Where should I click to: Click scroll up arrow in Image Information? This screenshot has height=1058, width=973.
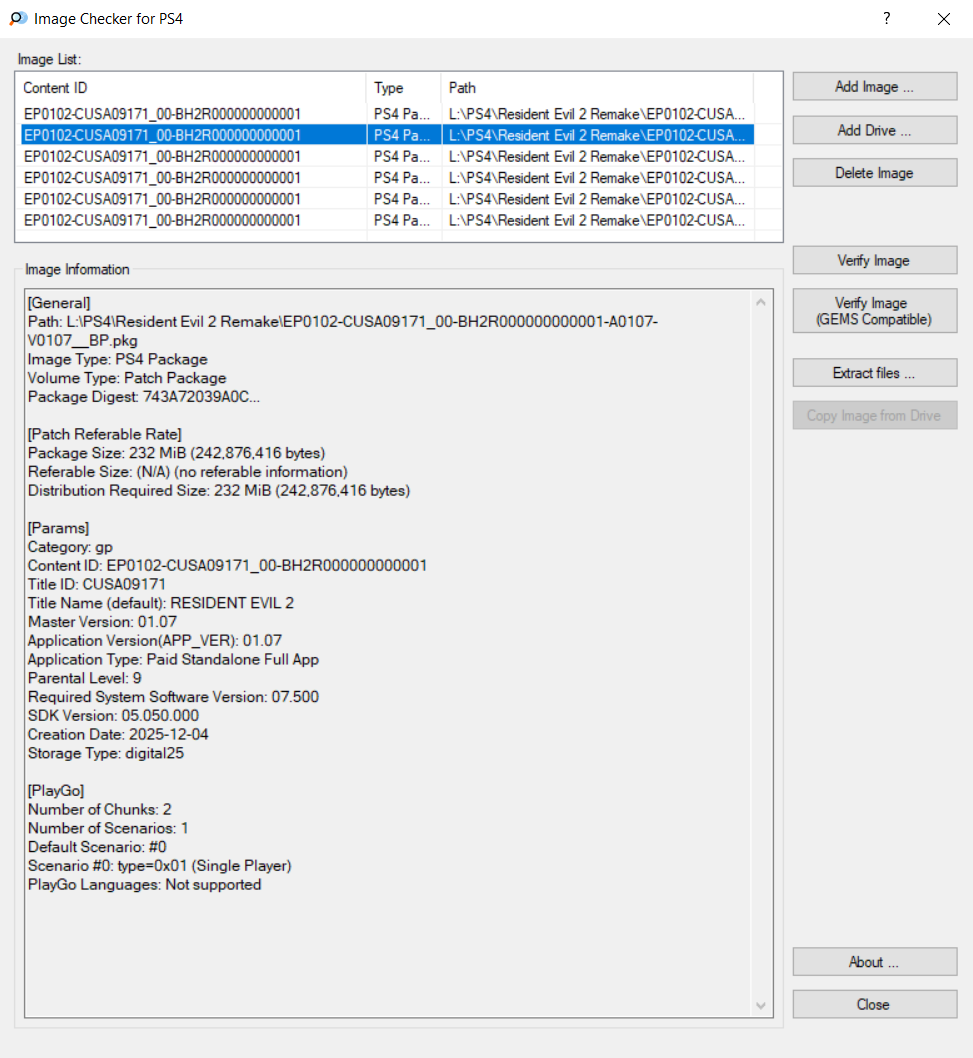[x=762, y=302]
